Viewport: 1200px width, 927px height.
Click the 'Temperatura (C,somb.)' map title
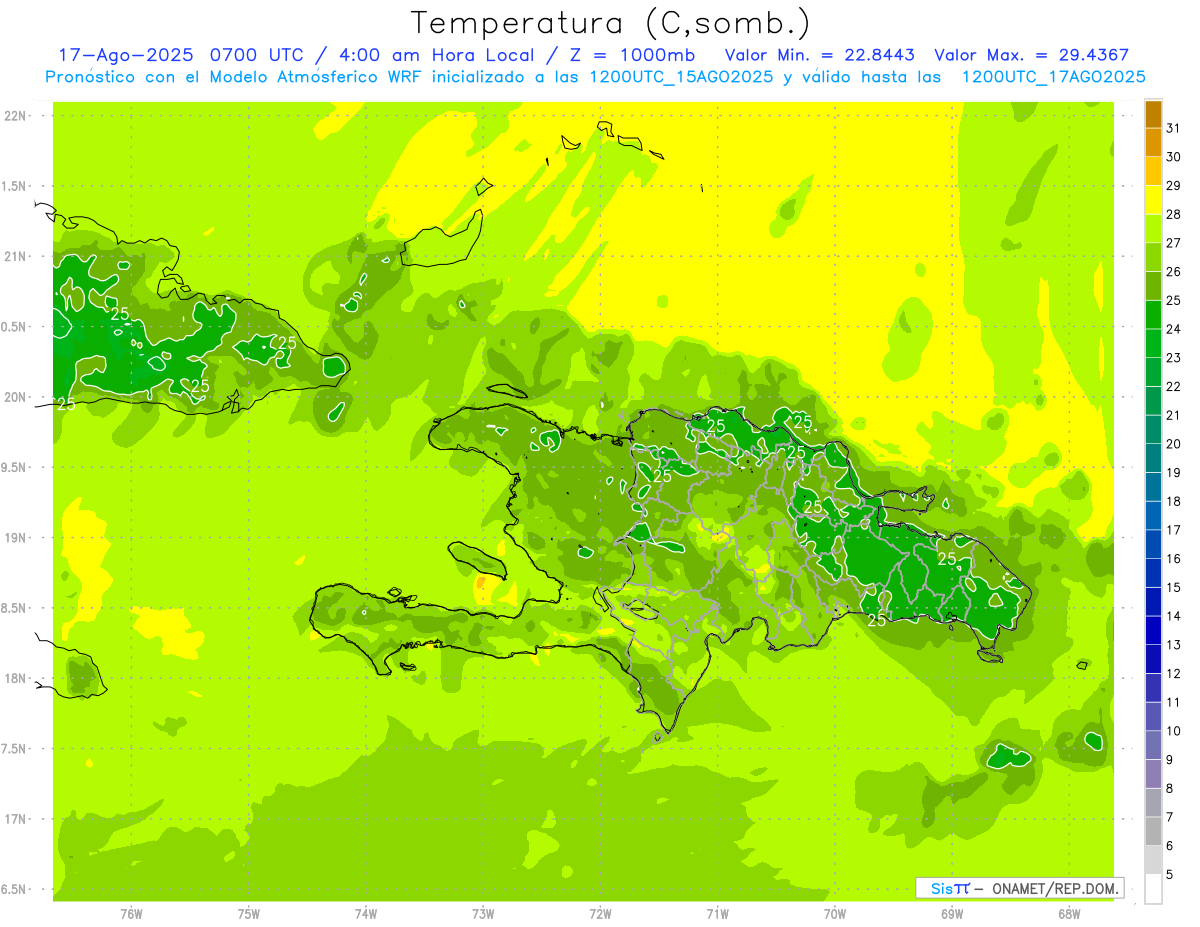point(611,23)
